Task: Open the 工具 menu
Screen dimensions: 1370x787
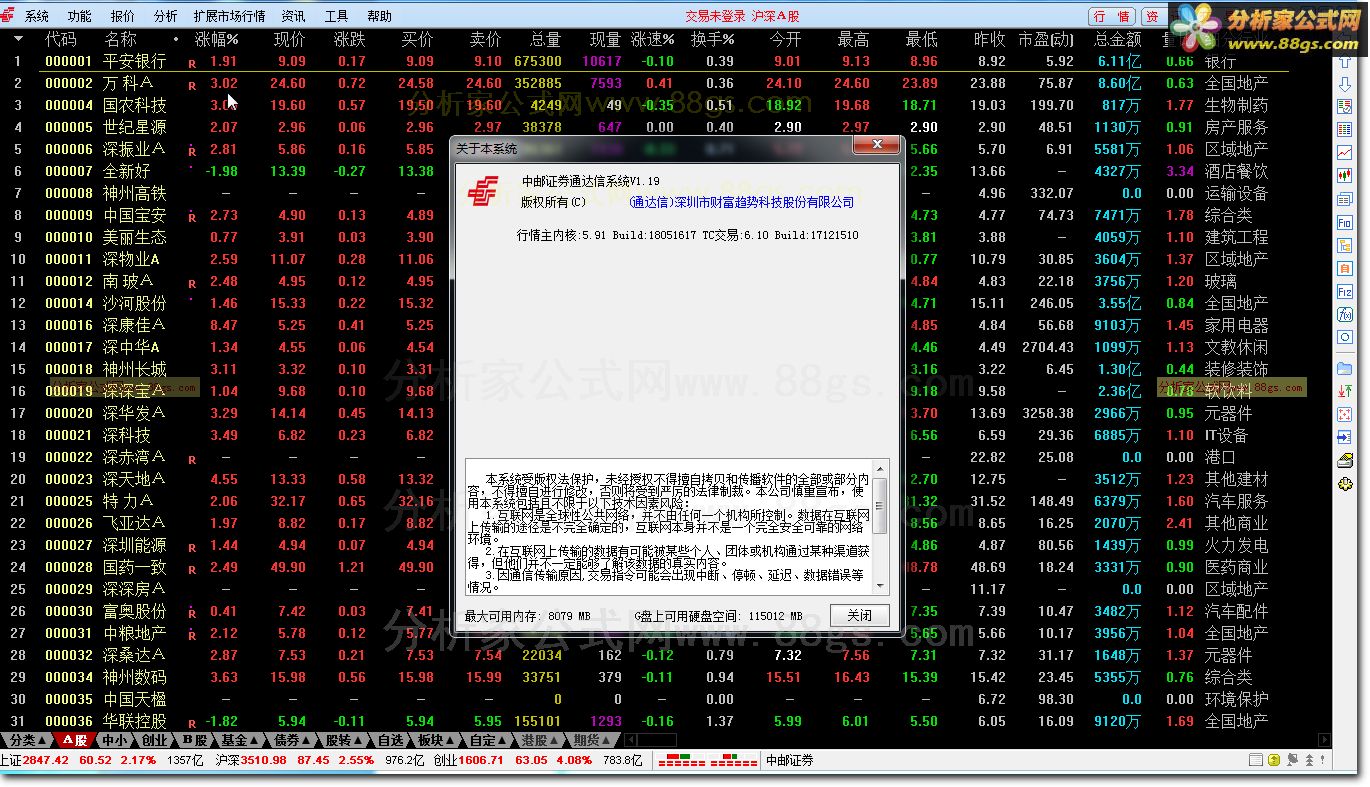Action: [x=337, y=16]
